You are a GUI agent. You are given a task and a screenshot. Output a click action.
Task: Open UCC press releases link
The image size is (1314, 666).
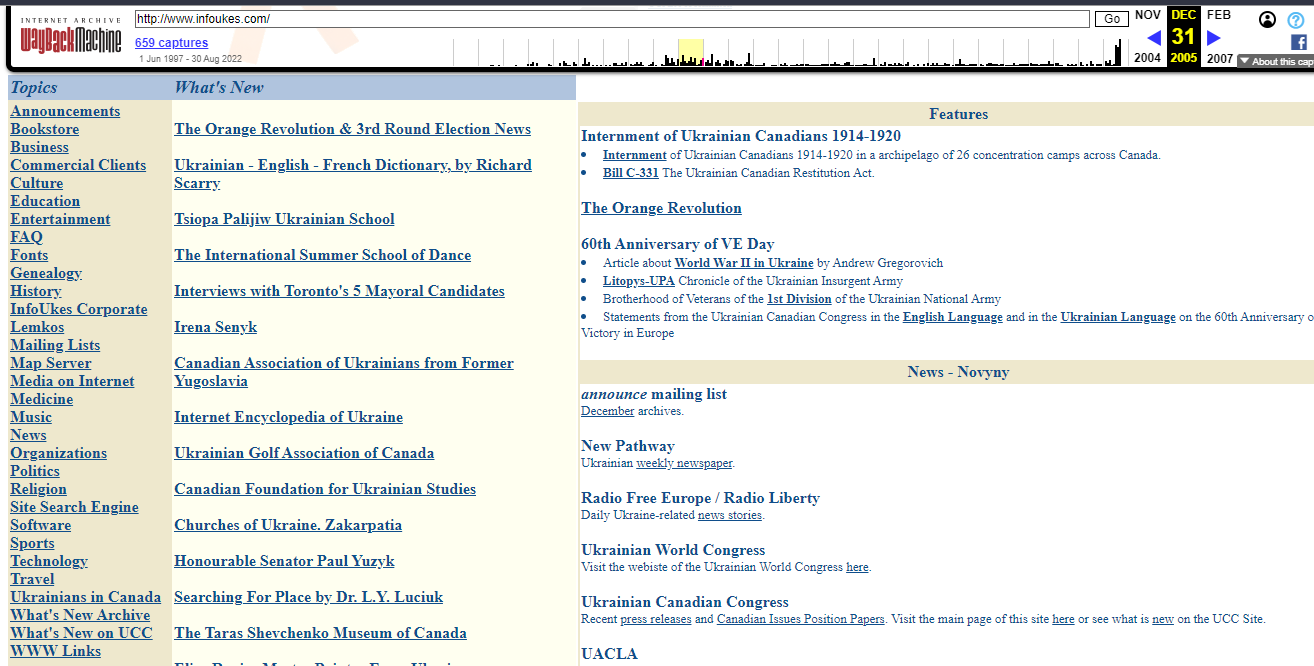(656, 619)
